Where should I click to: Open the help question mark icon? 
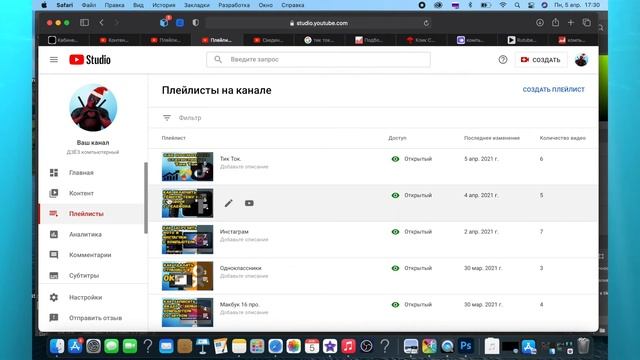(503, 60)
